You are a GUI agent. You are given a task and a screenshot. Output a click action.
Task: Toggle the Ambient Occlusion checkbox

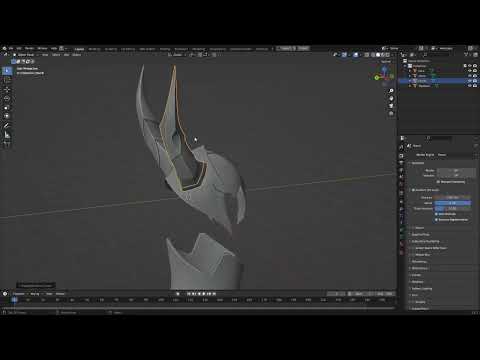click(413, 190)
